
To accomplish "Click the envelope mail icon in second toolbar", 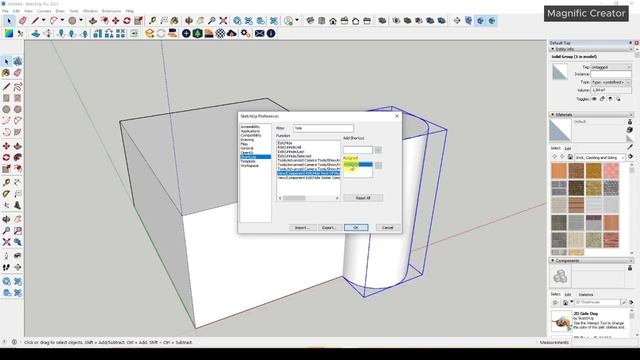I will coord(260,33).
